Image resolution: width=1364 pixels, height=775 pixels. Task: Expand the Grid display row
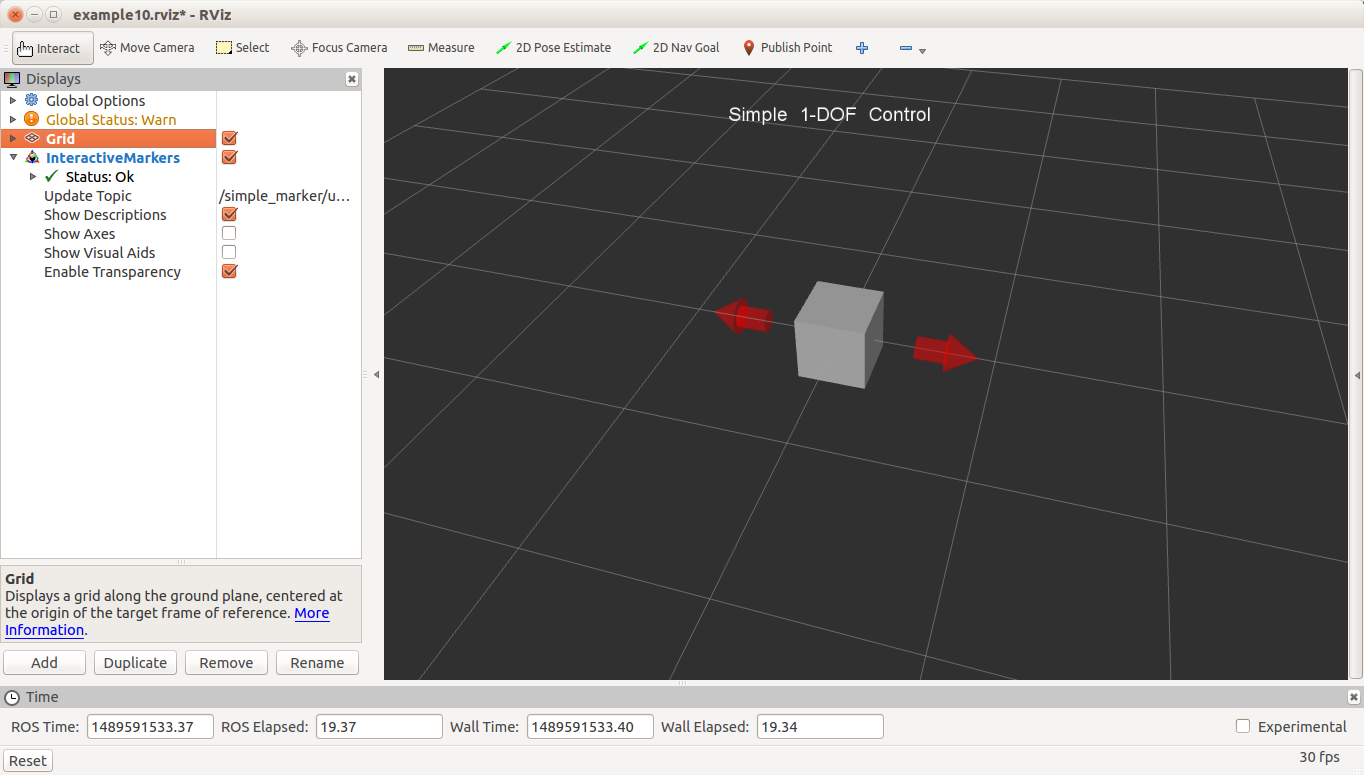pos(13,138)
